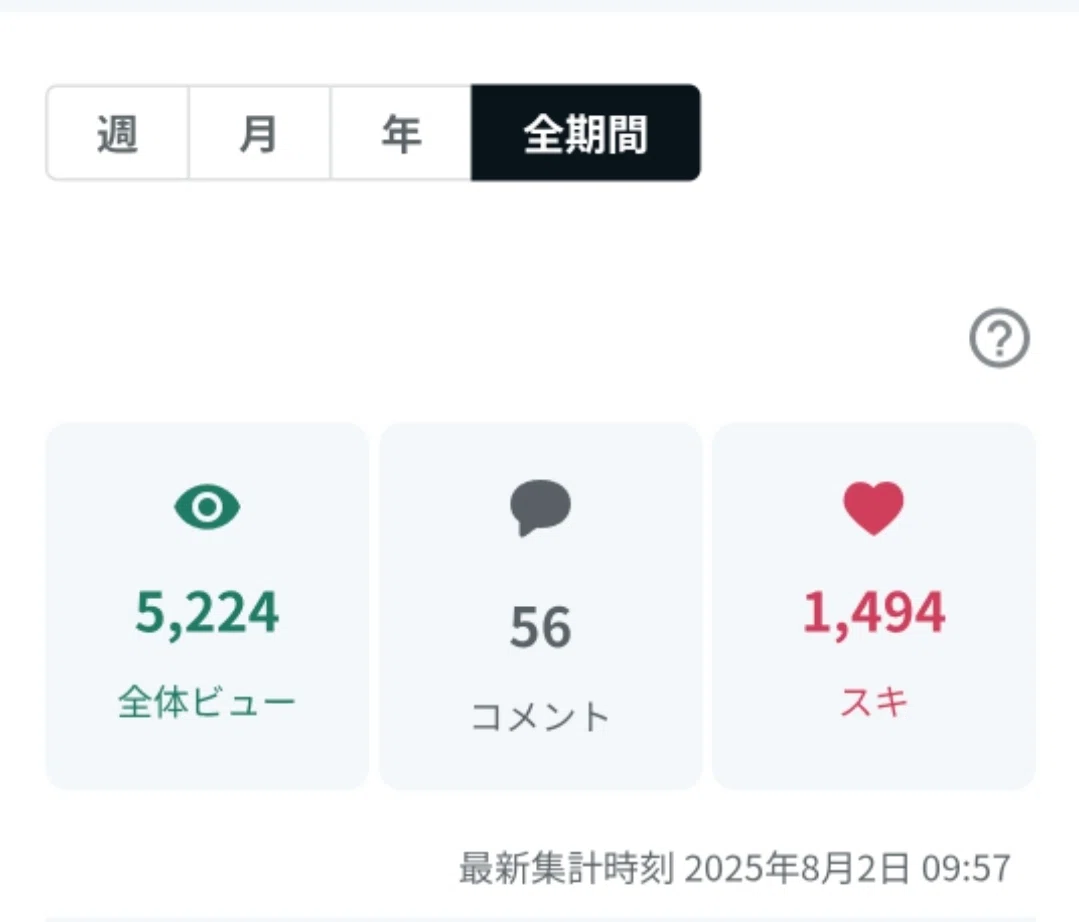The height and width of the screenshot is (922, 1079).
Task: Choose the 年 yearly period tab
Action: (x=401, y=133)
